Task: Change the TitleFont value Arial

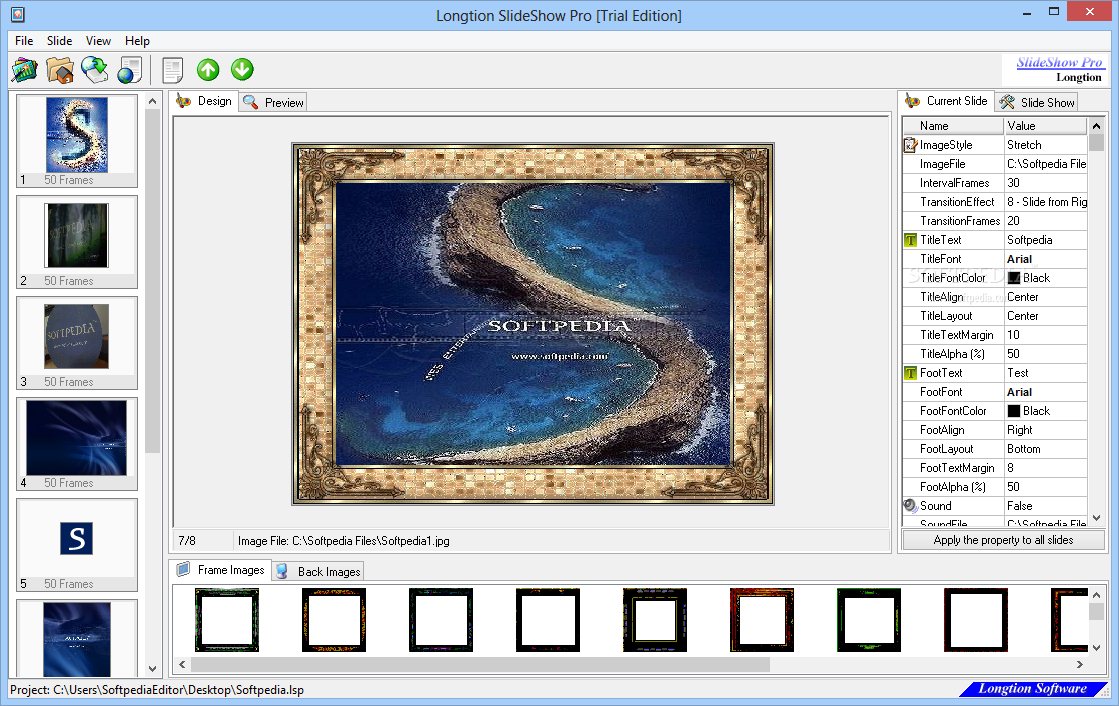Action: coord(1045,258)
